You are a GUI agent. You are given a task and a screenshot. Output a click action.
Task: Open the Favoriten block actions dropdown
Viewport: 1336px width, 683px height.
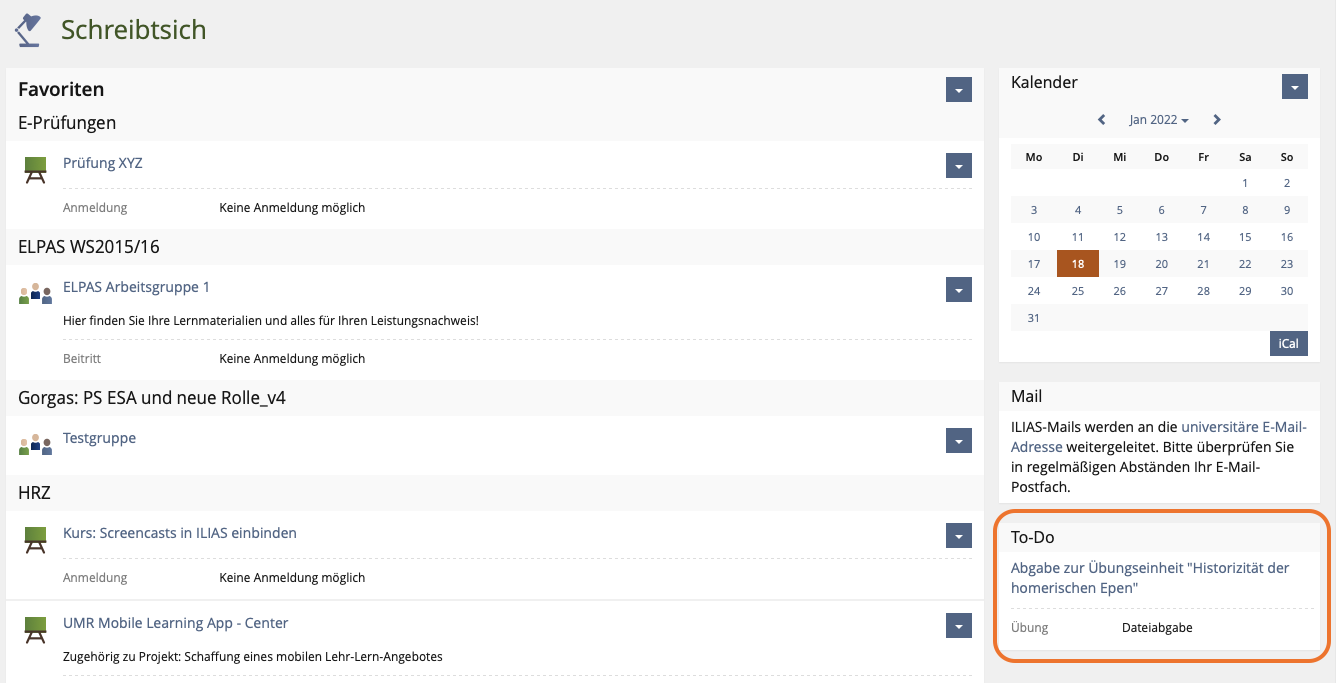coord(958,90)
